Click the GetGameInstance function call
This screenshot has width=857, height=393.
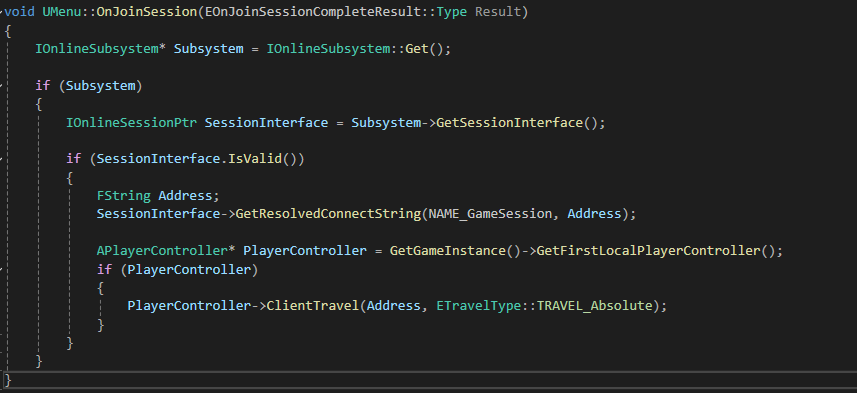coord(448,251)
